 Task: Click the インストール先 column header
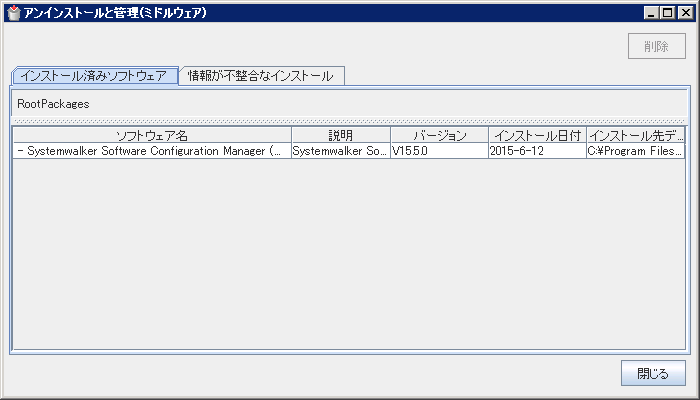tap(636, 135)
